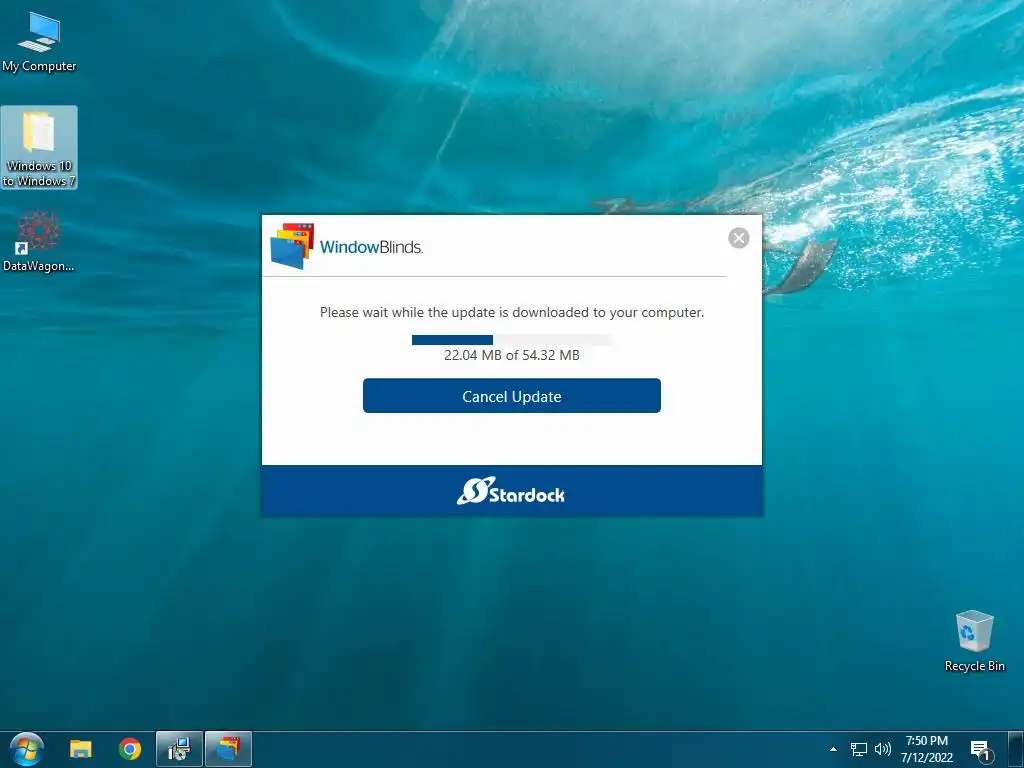Image resolution: width=1024 pixels, height=768 pixels.
Task: Cancel the WindowBlinds update download
Action: coord(511,396)
